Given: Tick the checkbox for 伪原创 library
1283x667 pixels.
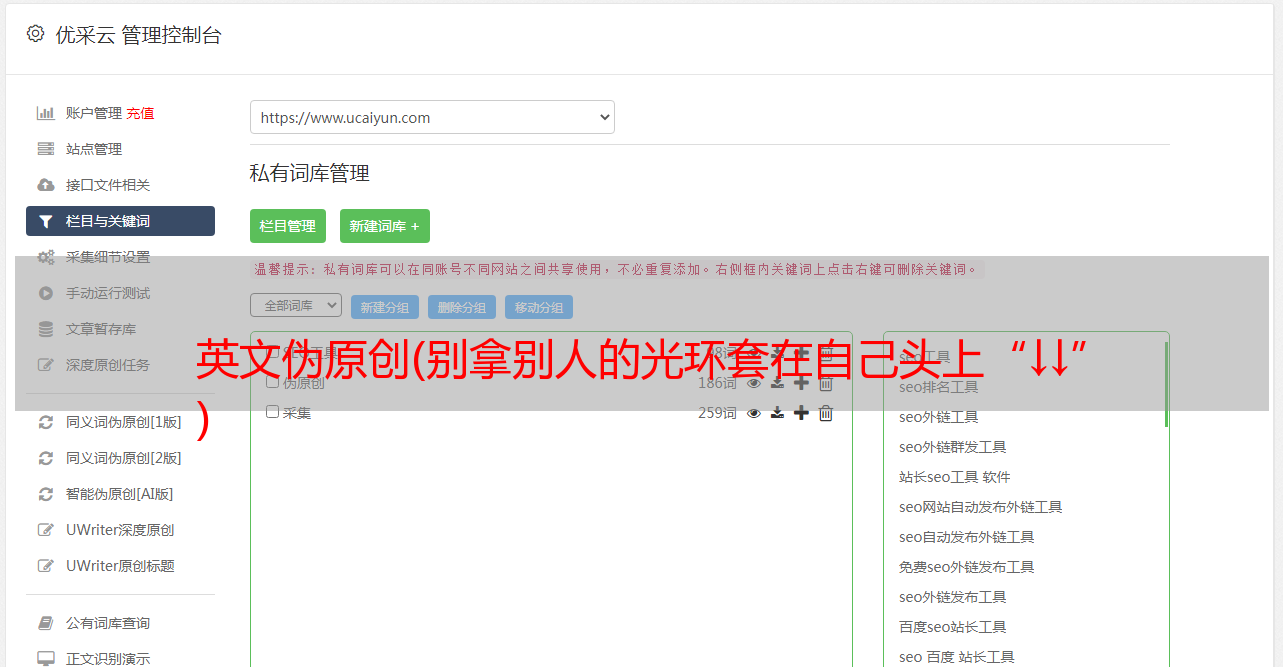Looking at the screenshot, I should [272, 382].
